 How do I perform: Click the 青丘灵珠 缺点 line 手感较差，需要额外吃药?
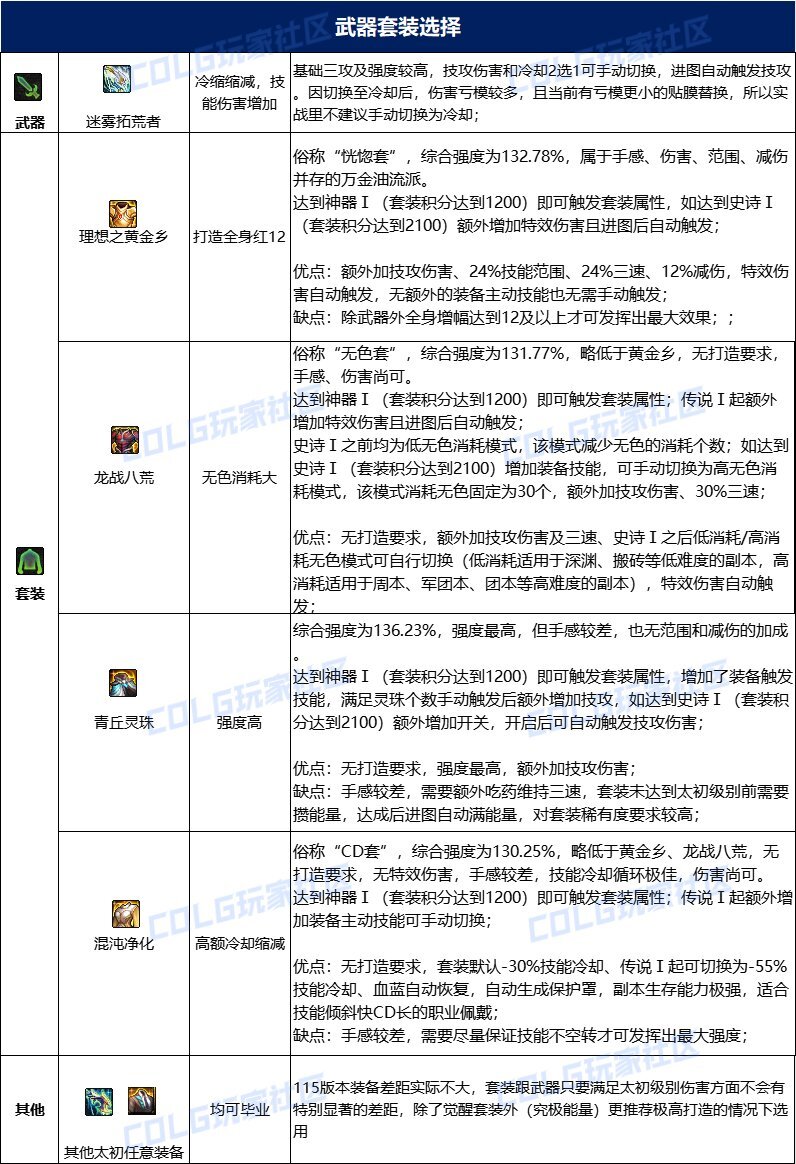click(x=541, y=803)
